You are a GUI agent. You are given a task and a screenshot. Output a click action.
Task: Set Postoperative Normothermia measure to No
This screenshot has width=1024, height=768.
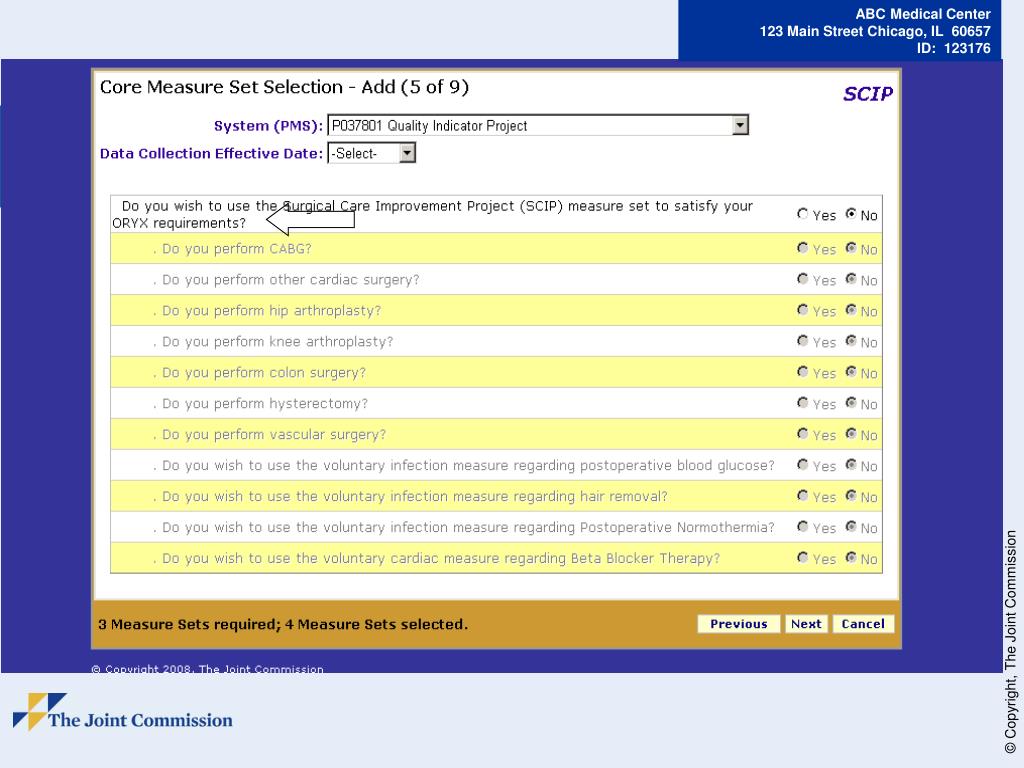pos(851,526)
